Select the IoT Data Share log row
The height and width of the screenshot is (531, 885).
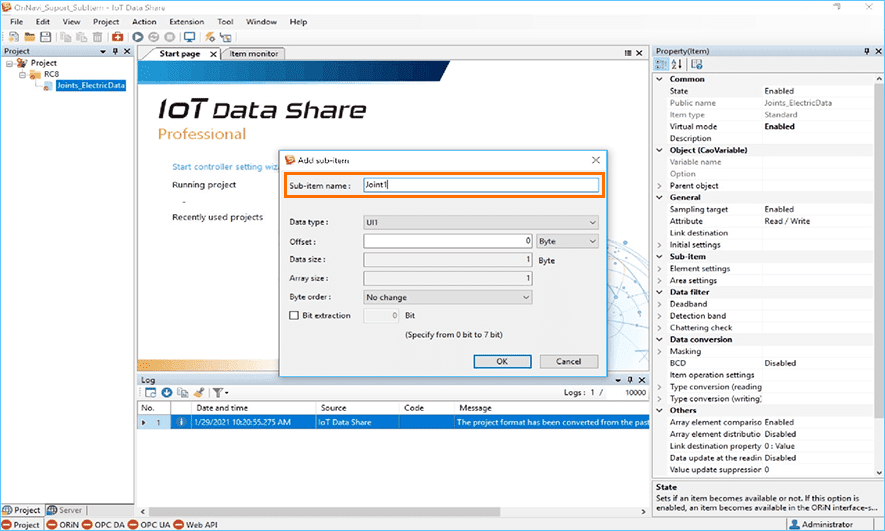point(393,422)
